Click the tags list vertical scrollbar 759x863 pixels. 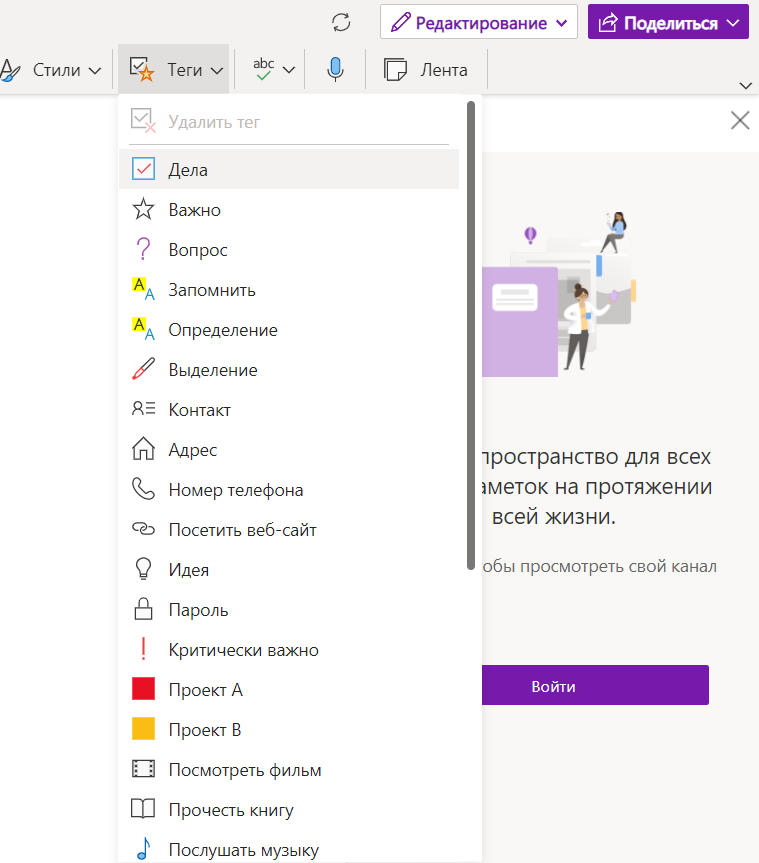pos(471,336)
